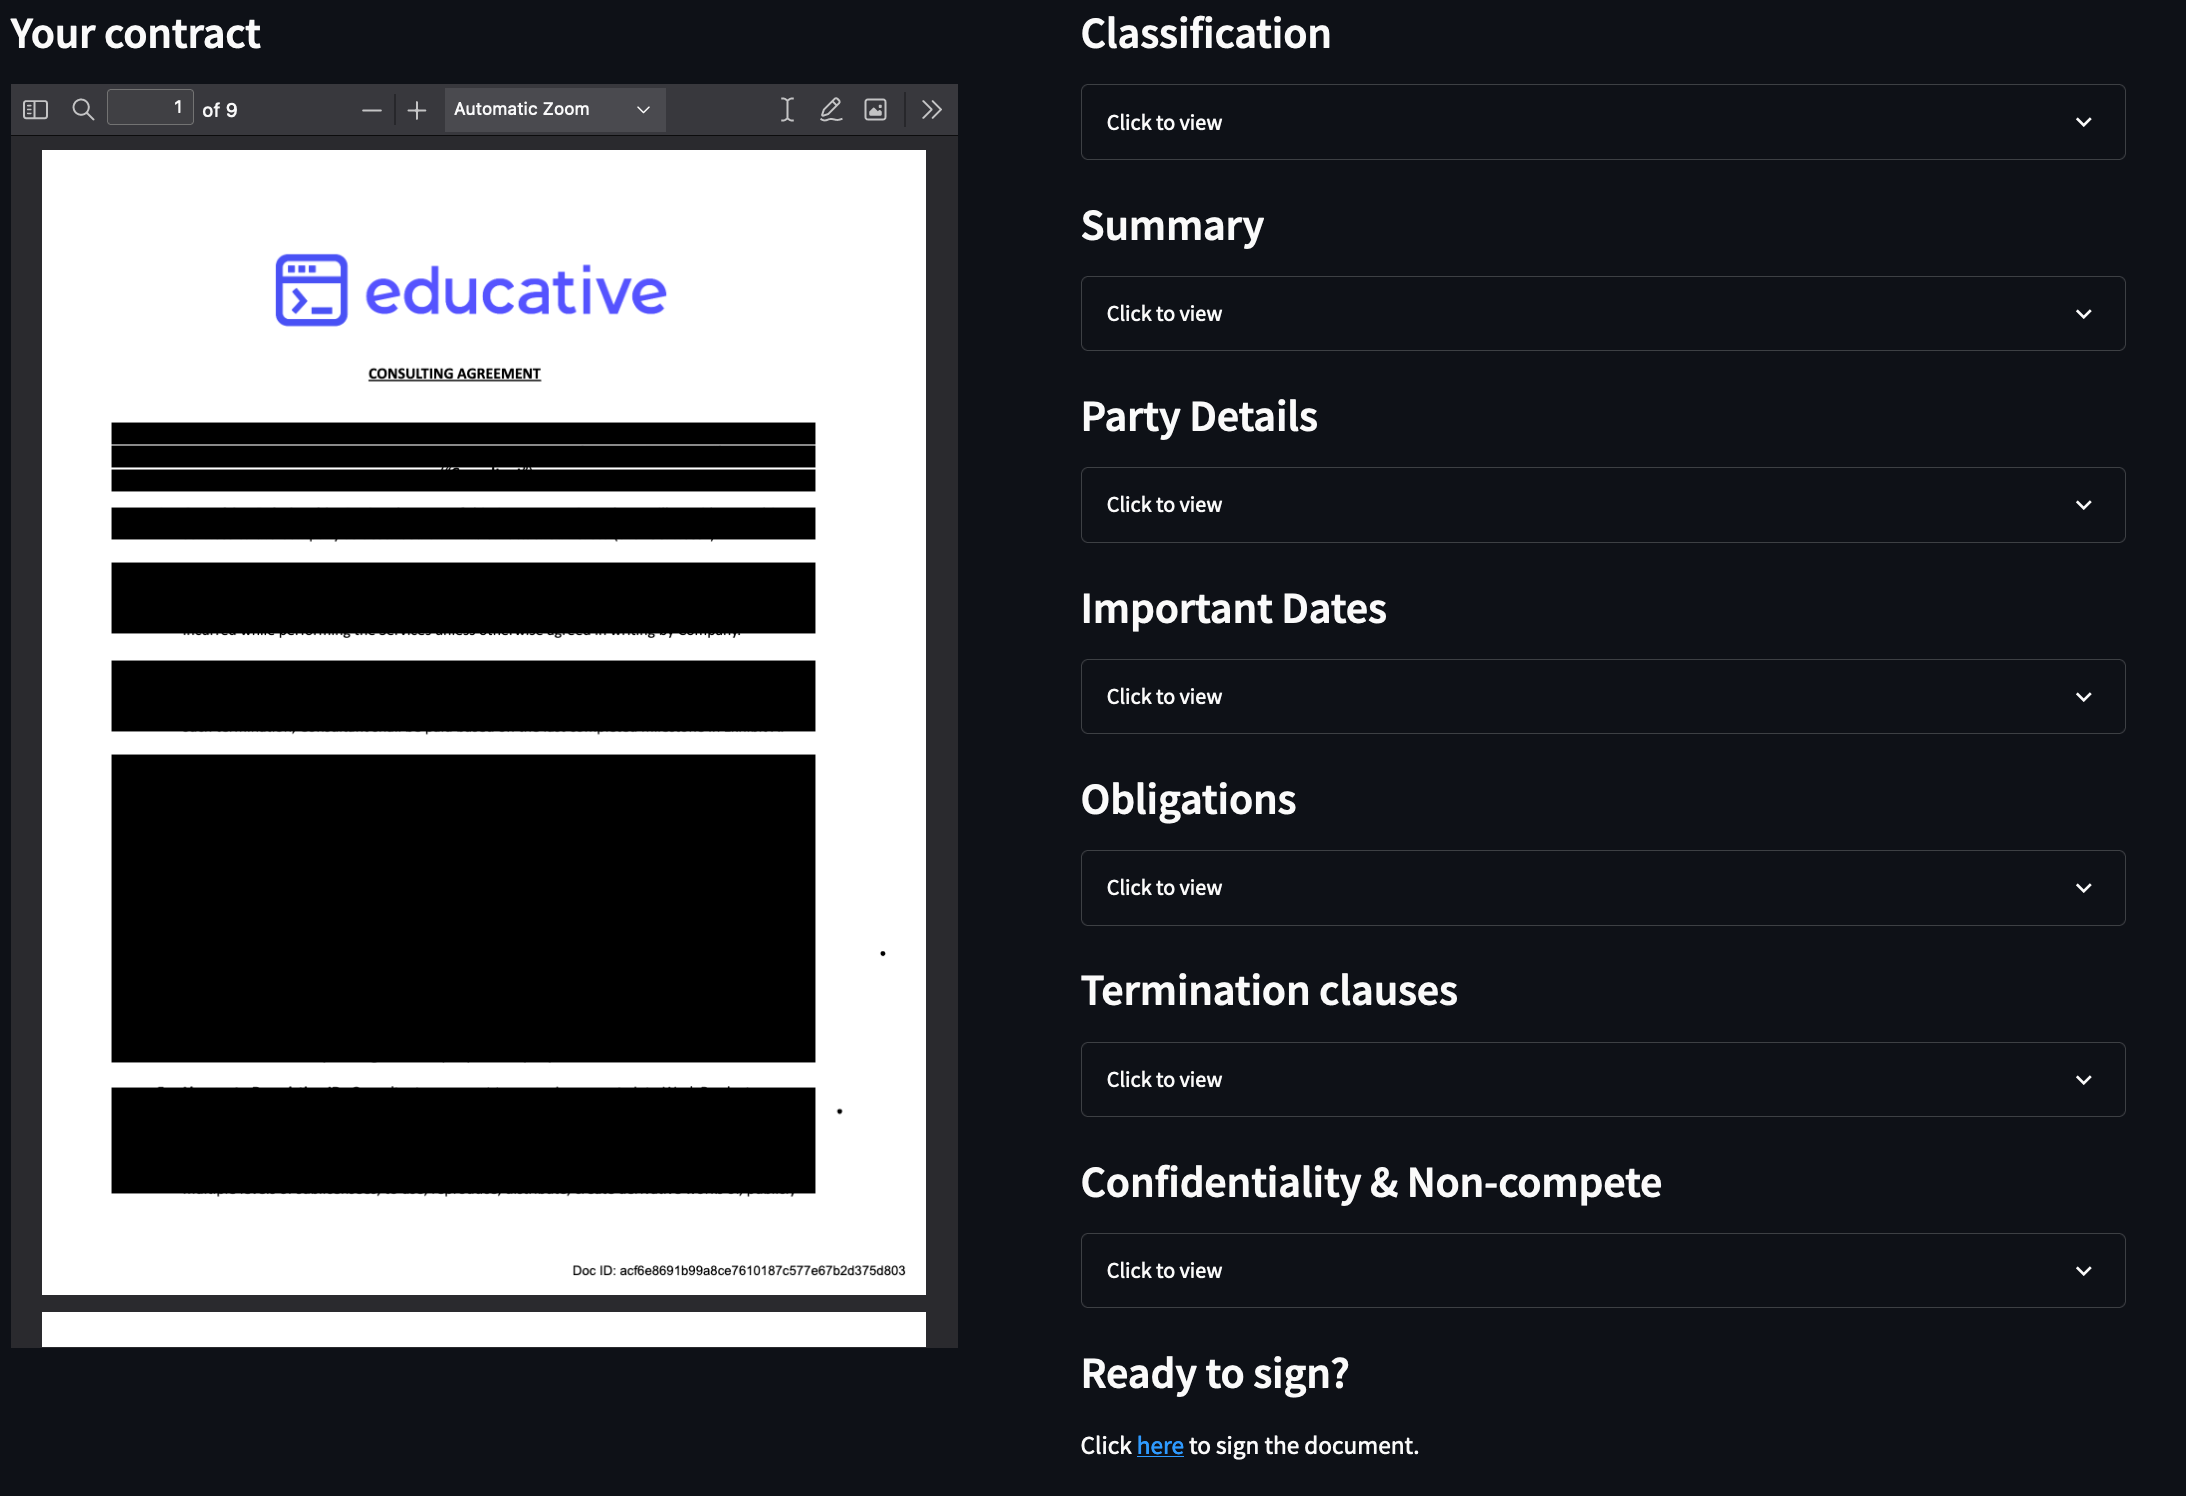Select the text selection cursor tool
2186x1496 pixels.
(x=787, y=110)
